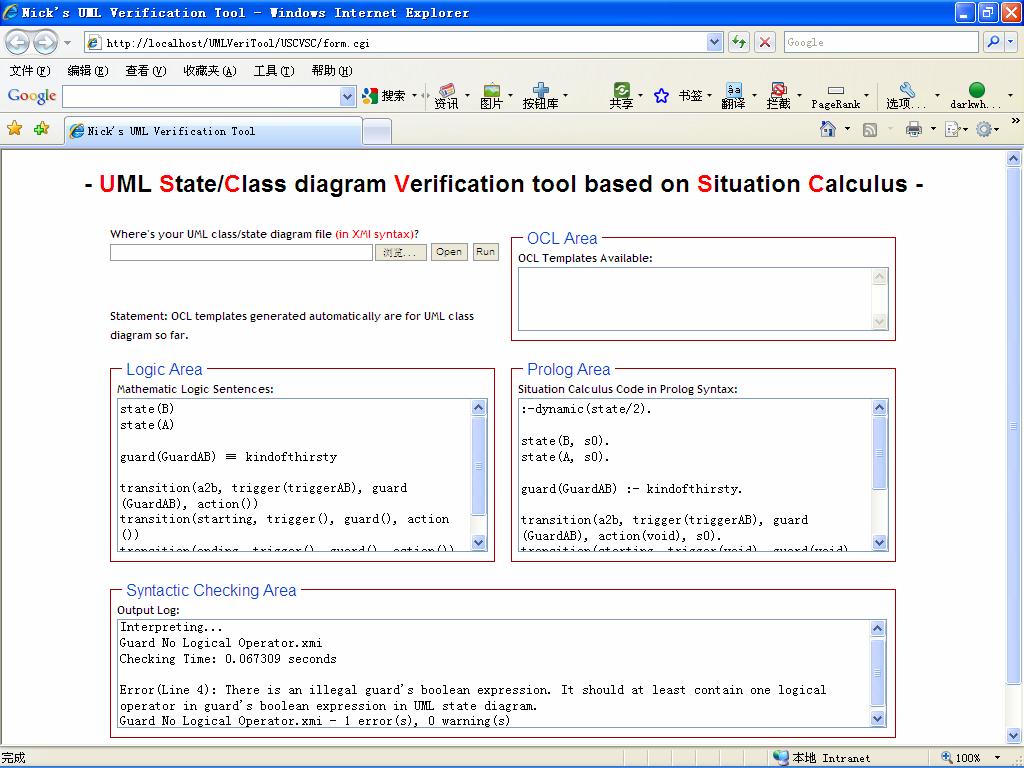Open the 图片 images toolbar icon
Screen dimensions: 1024x768
tap(491, 96)
